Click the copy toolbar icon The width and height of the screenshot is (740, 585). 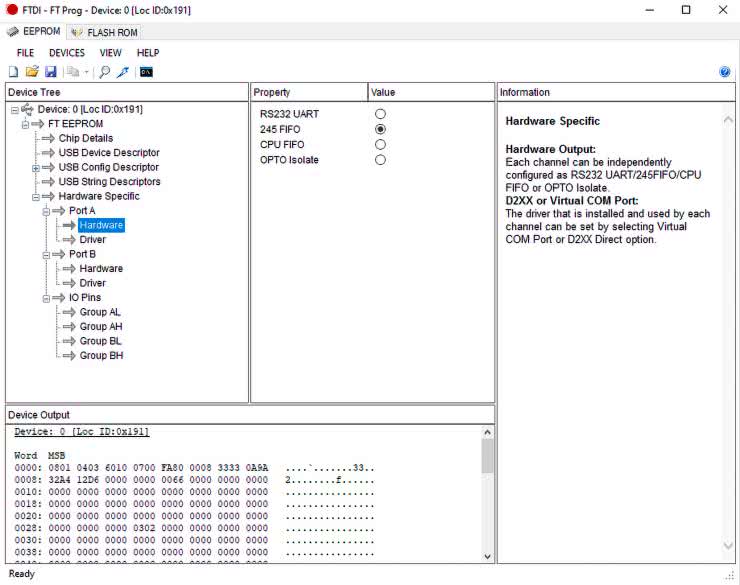(73, 72)
